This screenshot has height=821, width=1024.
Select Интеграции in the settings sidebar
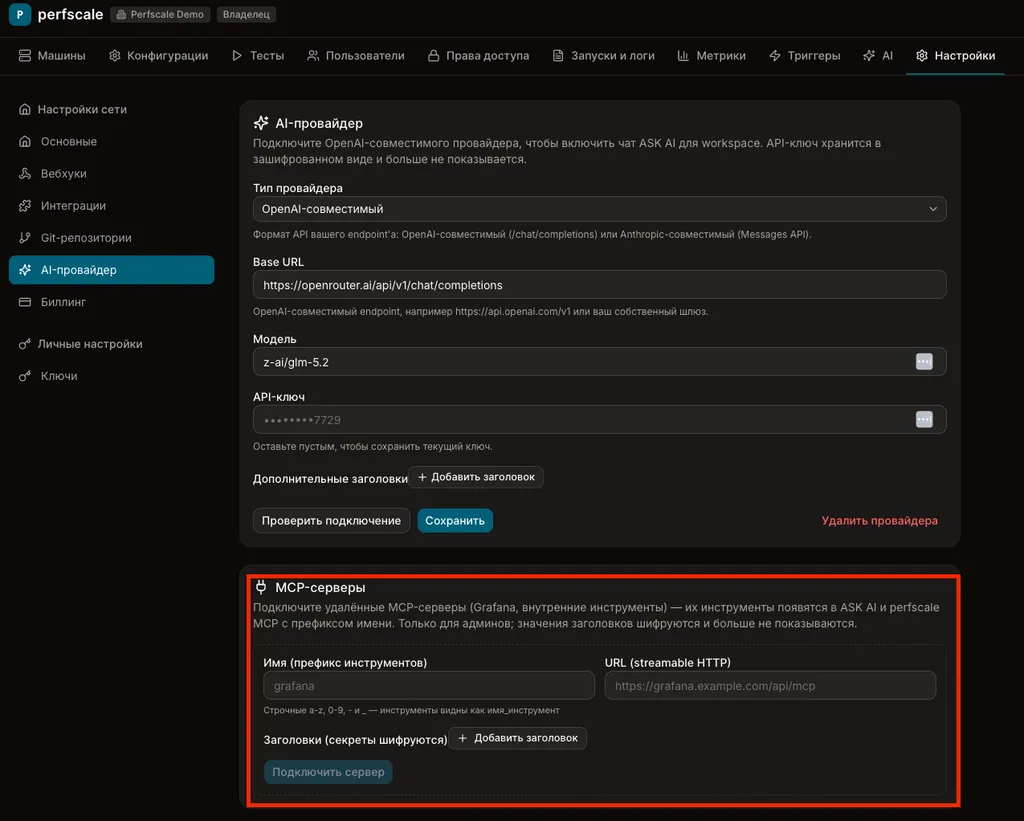click(112, 206)
